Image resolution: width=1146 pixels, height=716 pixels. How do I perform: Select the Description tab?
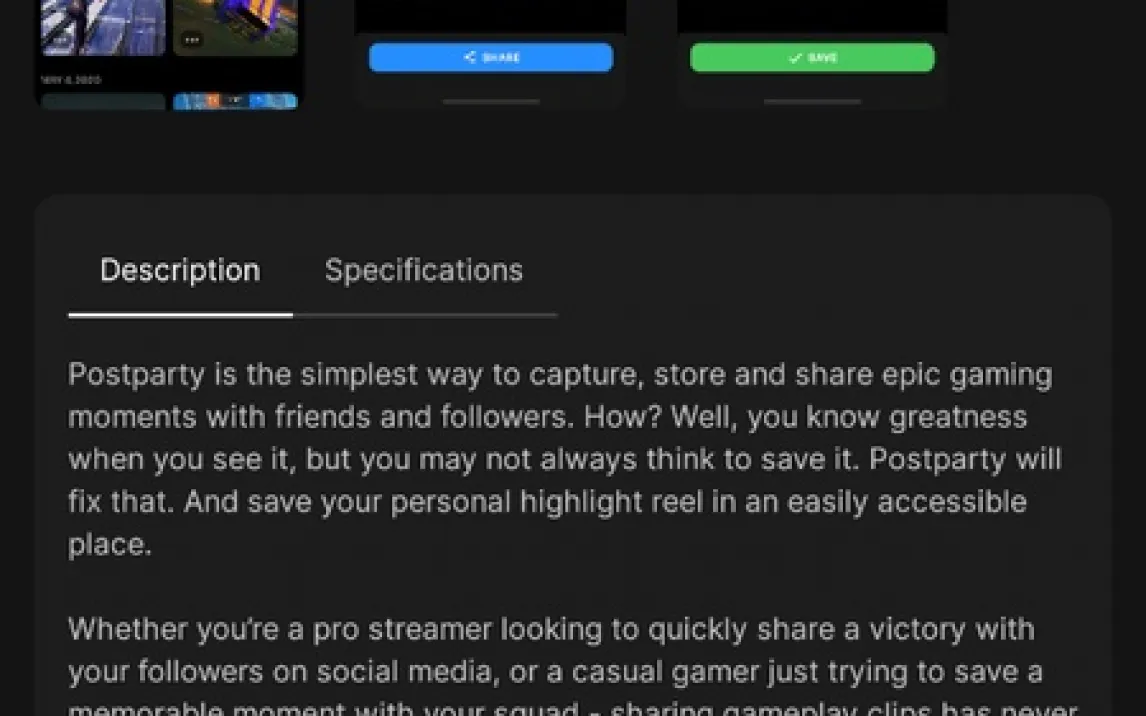click(x=180, y=270)
